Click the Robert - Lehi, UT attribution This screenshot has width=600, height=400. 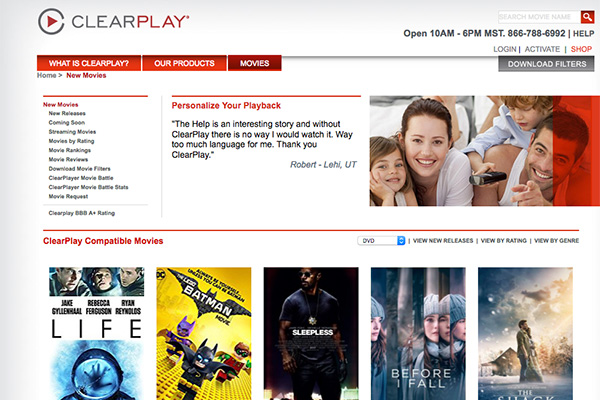pos(323,165)
